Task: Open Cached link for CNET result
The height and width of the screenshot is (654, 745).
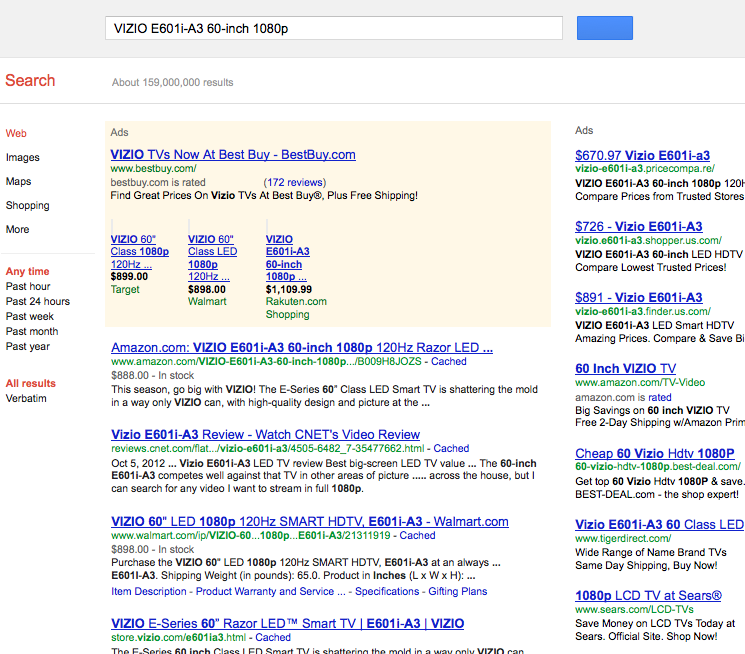Action: (451, 448)
